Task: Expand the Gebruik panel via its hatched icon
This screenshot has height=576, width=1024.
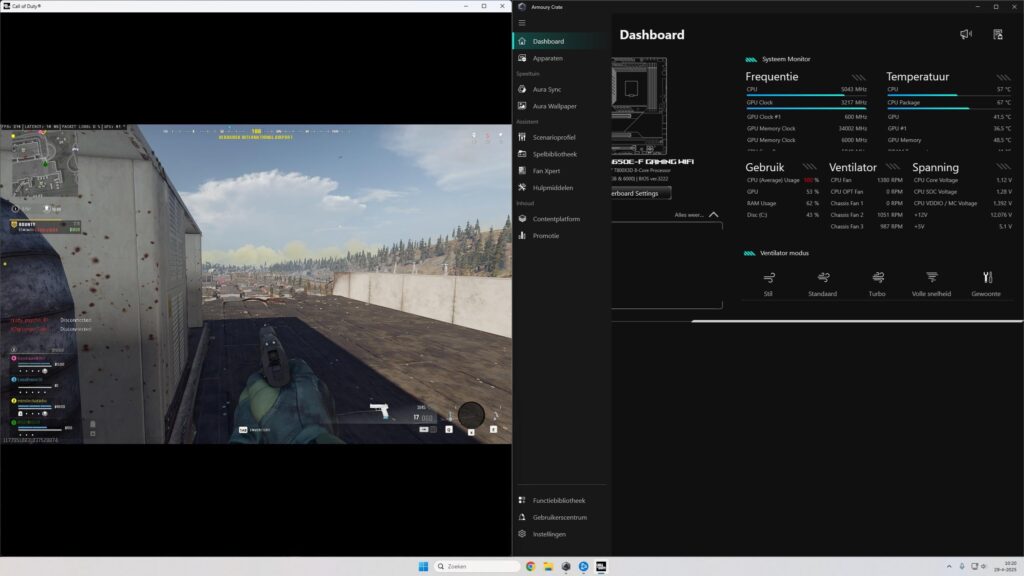Action: (810, 167)
